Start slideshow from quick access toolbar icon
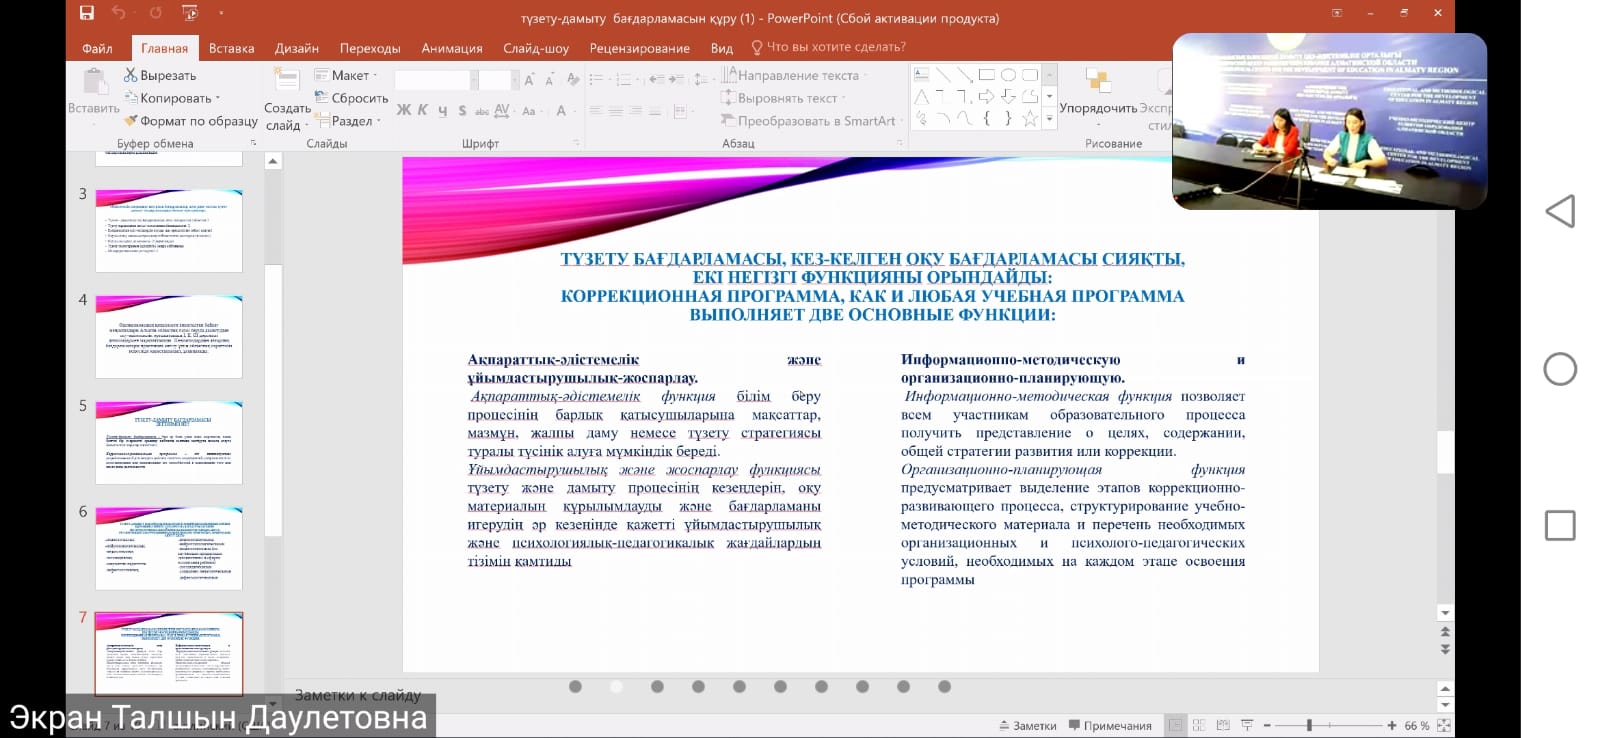 pyautogui.click(x=190, y=13)
